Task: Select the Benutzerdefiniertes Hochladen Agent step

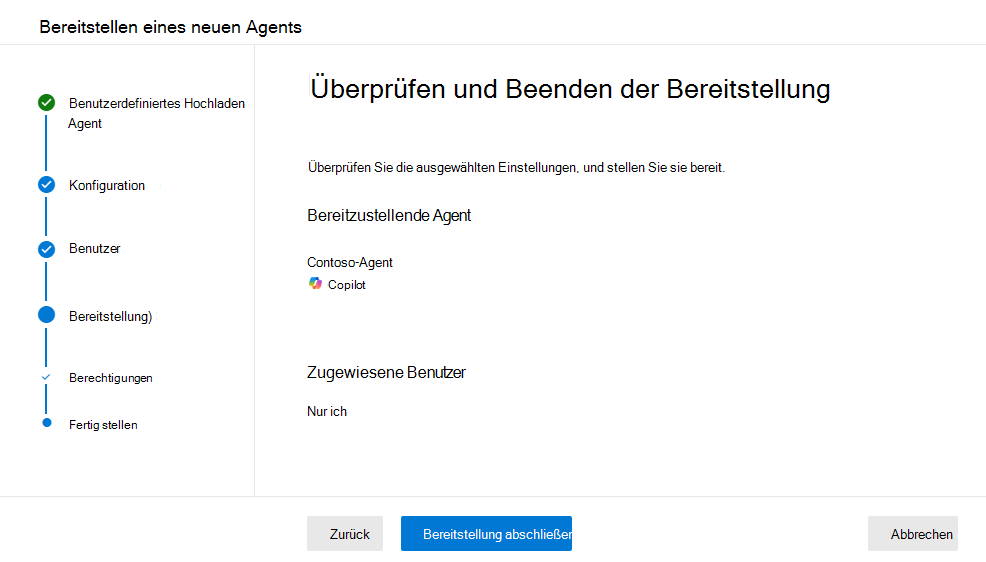Action: pyautogui.click(x=157, y=113)
